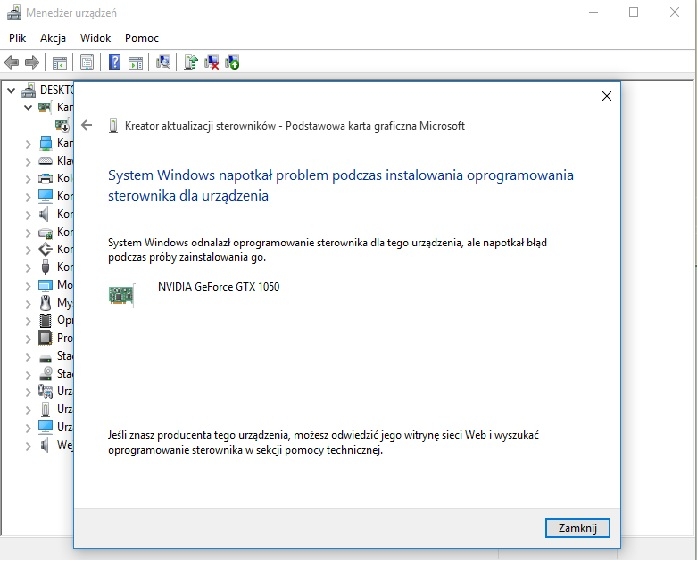Collapse the expanded Kar graphics cards node
698x563 pixels.
28,108
